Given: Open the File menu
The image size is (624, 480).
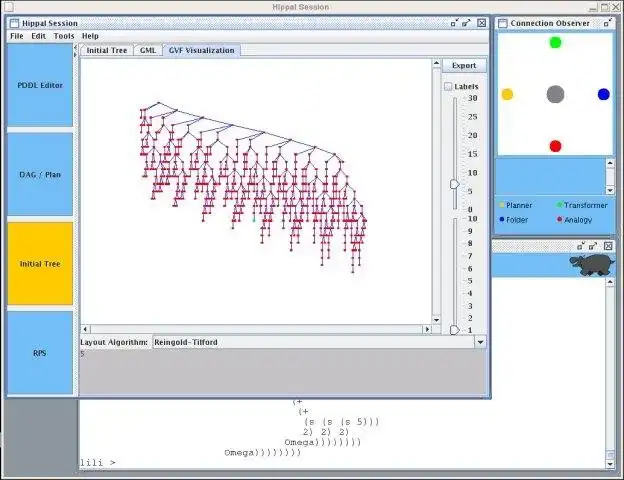Looking at the screenshot, I should [17, 36].
